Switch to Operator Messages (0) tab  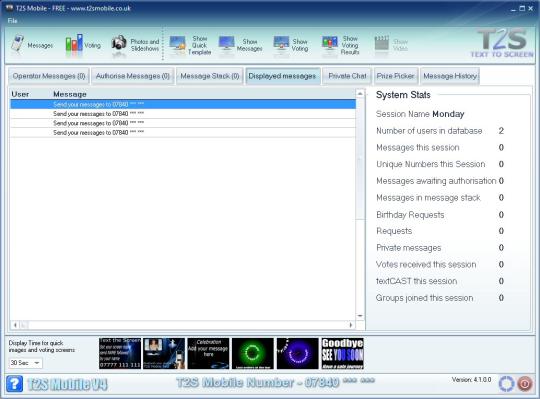[x=49, y=76]
